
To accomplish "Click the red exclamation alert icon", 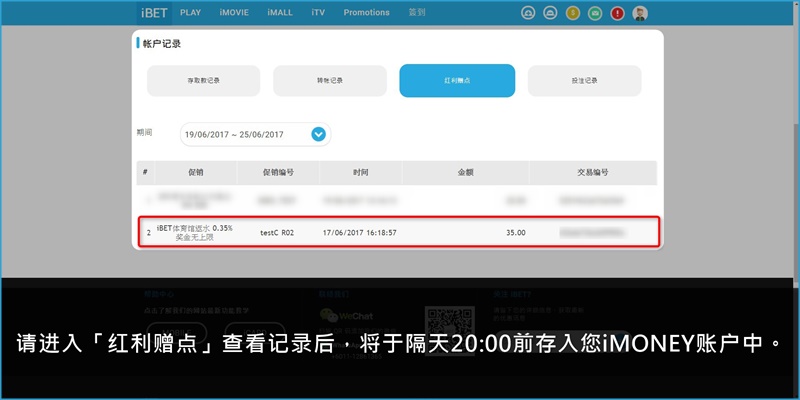I will point(617,13).
